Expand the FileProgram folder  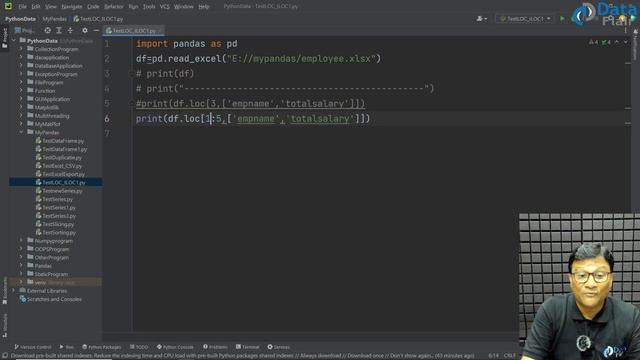(21, 82)
